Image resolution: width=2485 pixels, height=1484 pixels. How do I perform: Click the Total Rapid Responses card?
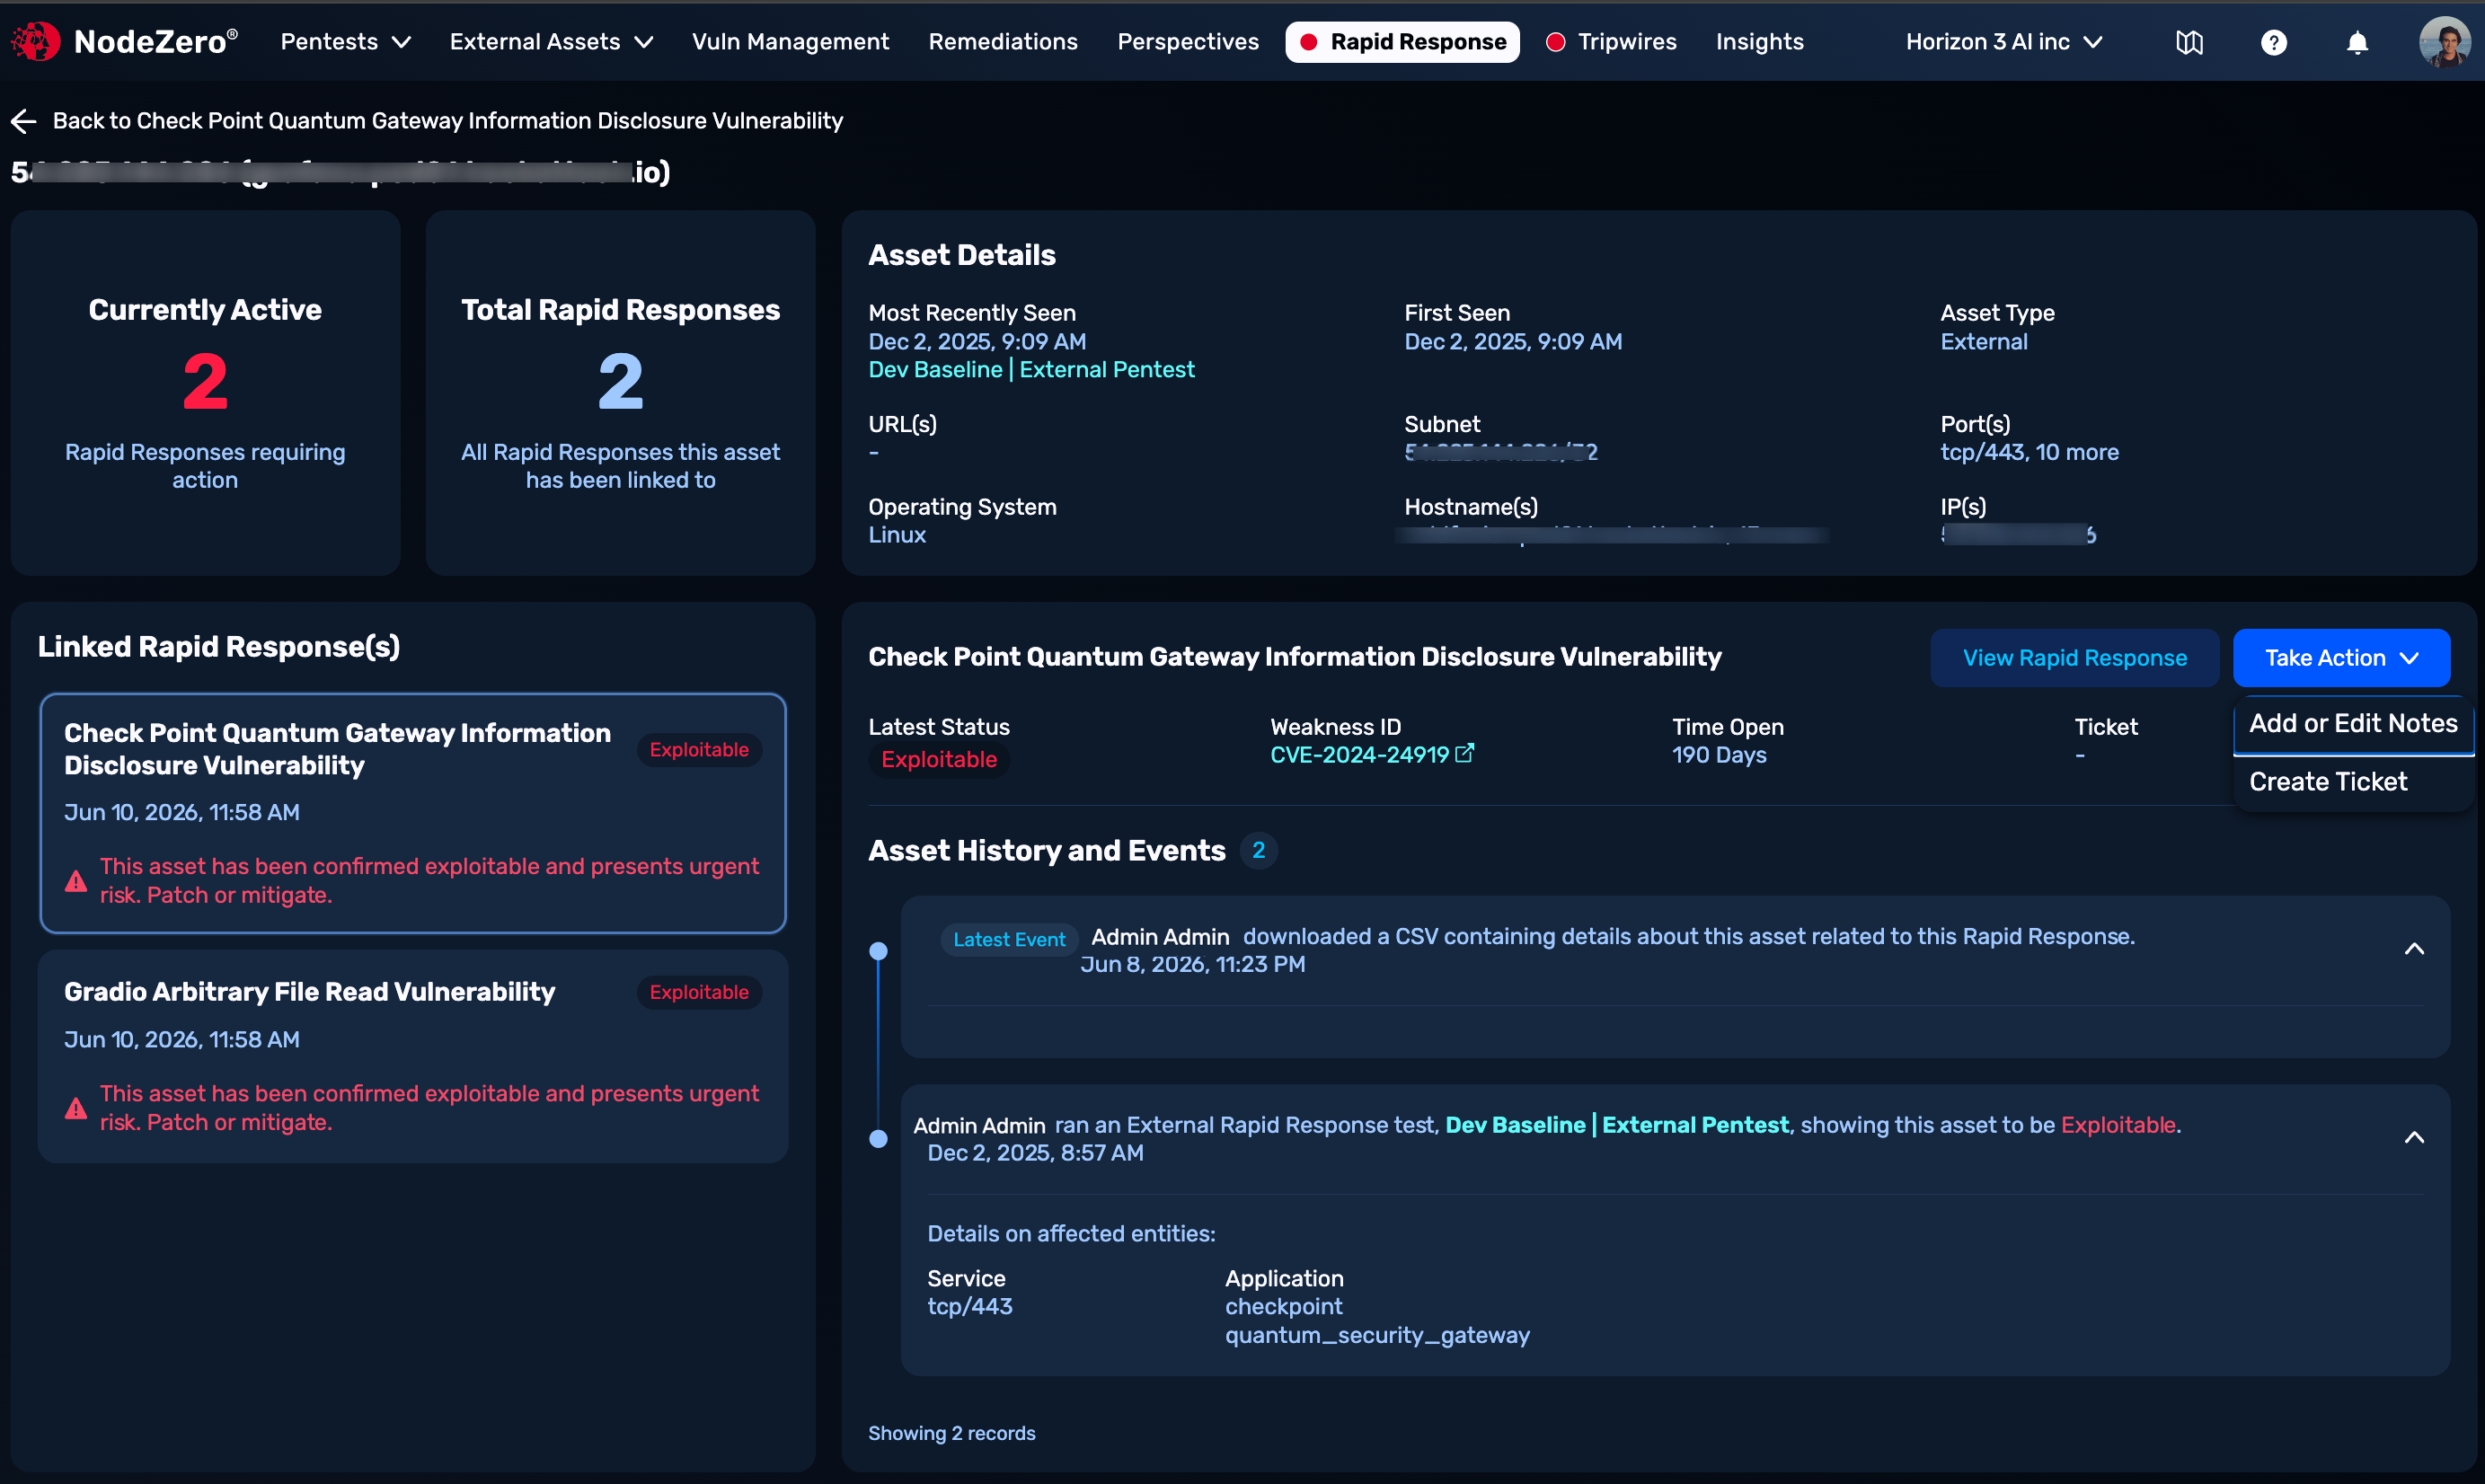[620, 392]
